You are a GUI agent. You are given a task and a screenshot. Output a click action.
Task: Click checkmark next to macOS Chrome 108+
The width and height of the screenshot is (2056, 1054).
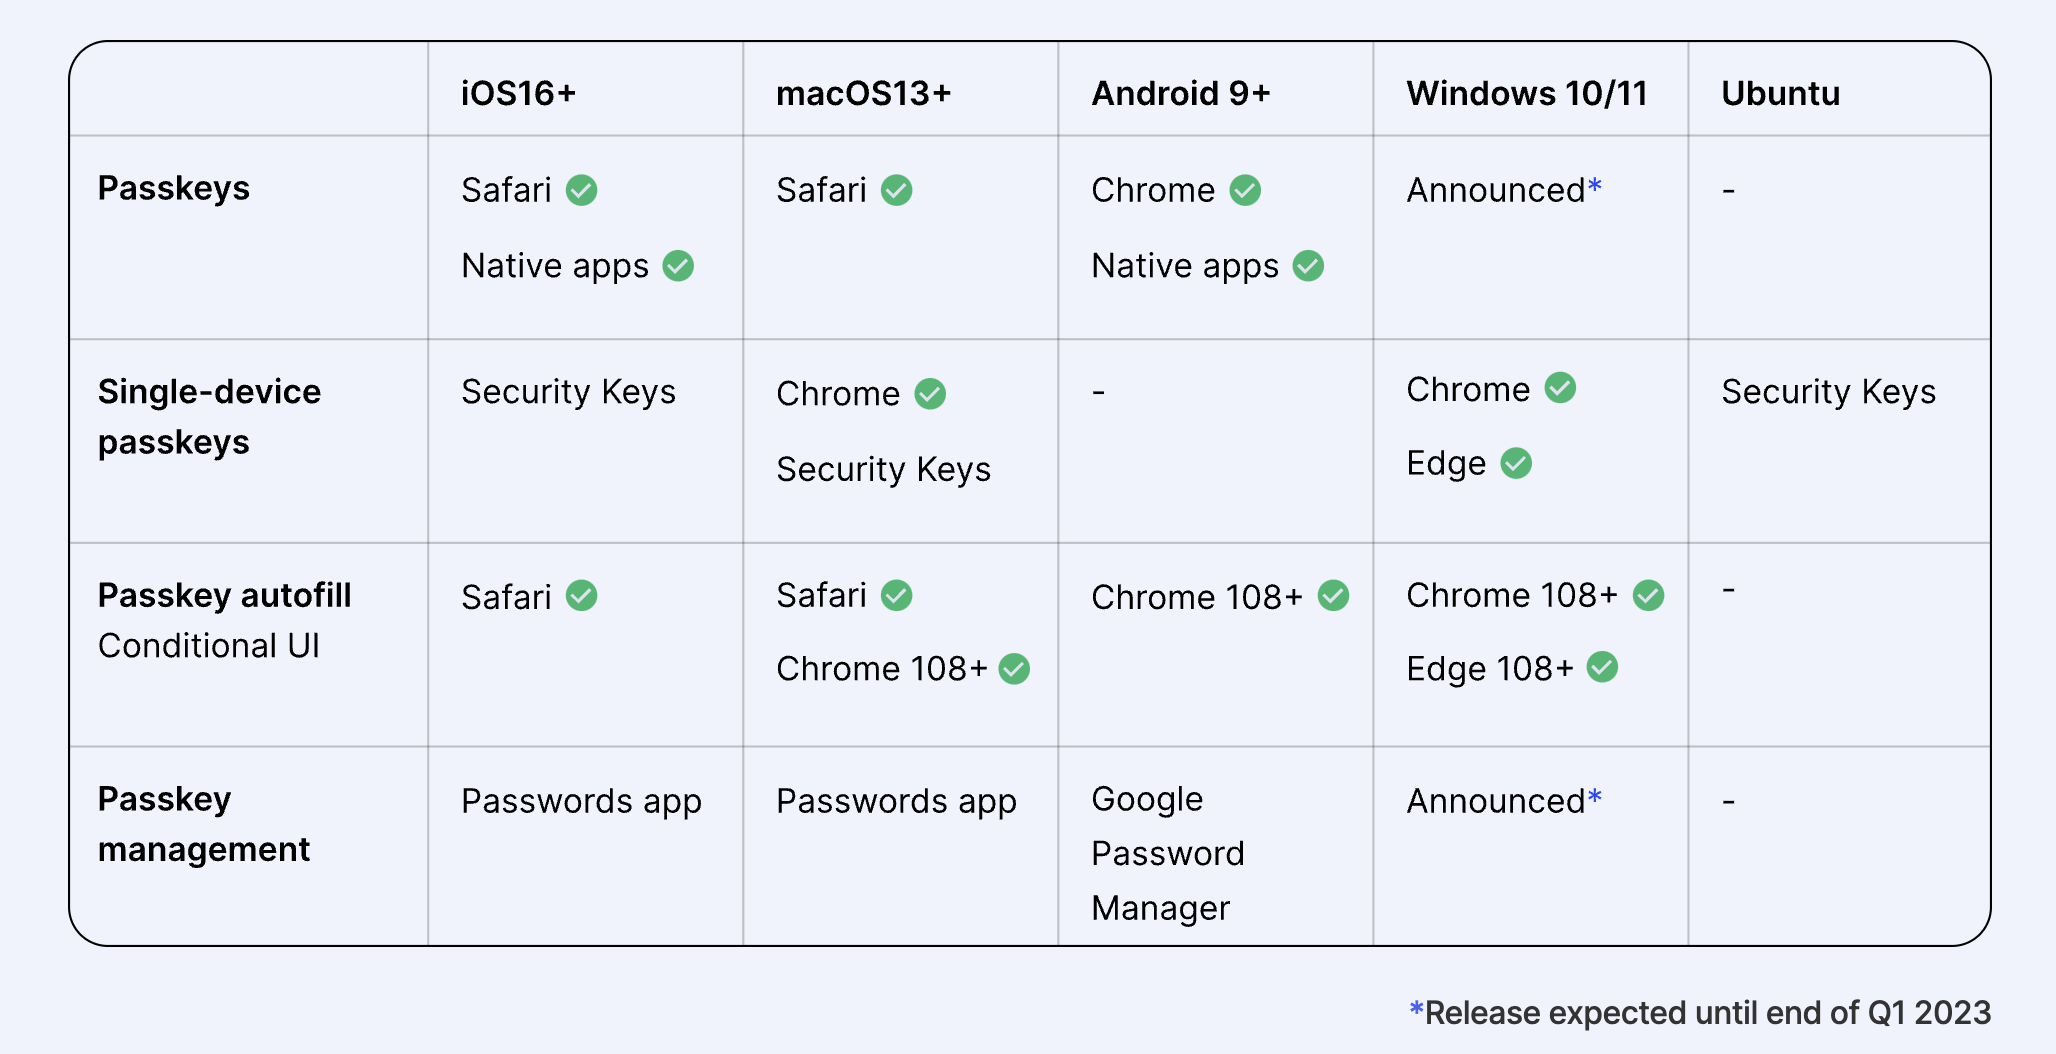click(x=1014, y=669)
